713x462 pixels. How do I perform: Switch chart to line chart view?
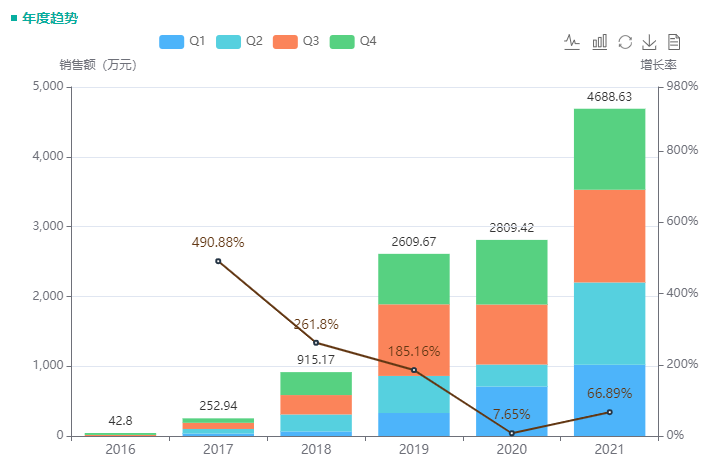[572, 42]
